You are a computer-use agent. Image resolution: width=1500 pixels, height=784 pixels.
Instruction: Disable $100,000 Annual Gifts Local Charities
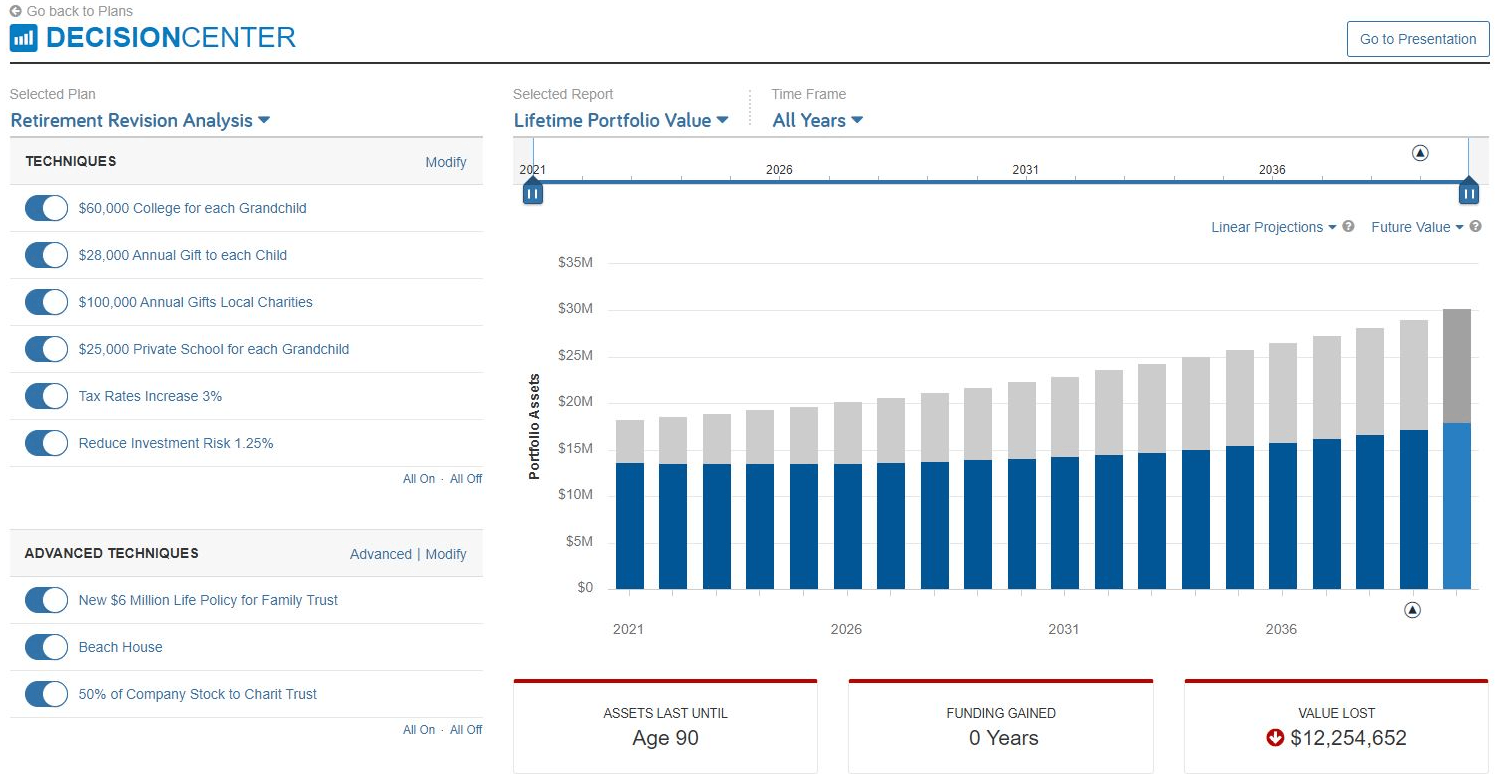click(x=46, y=302)
